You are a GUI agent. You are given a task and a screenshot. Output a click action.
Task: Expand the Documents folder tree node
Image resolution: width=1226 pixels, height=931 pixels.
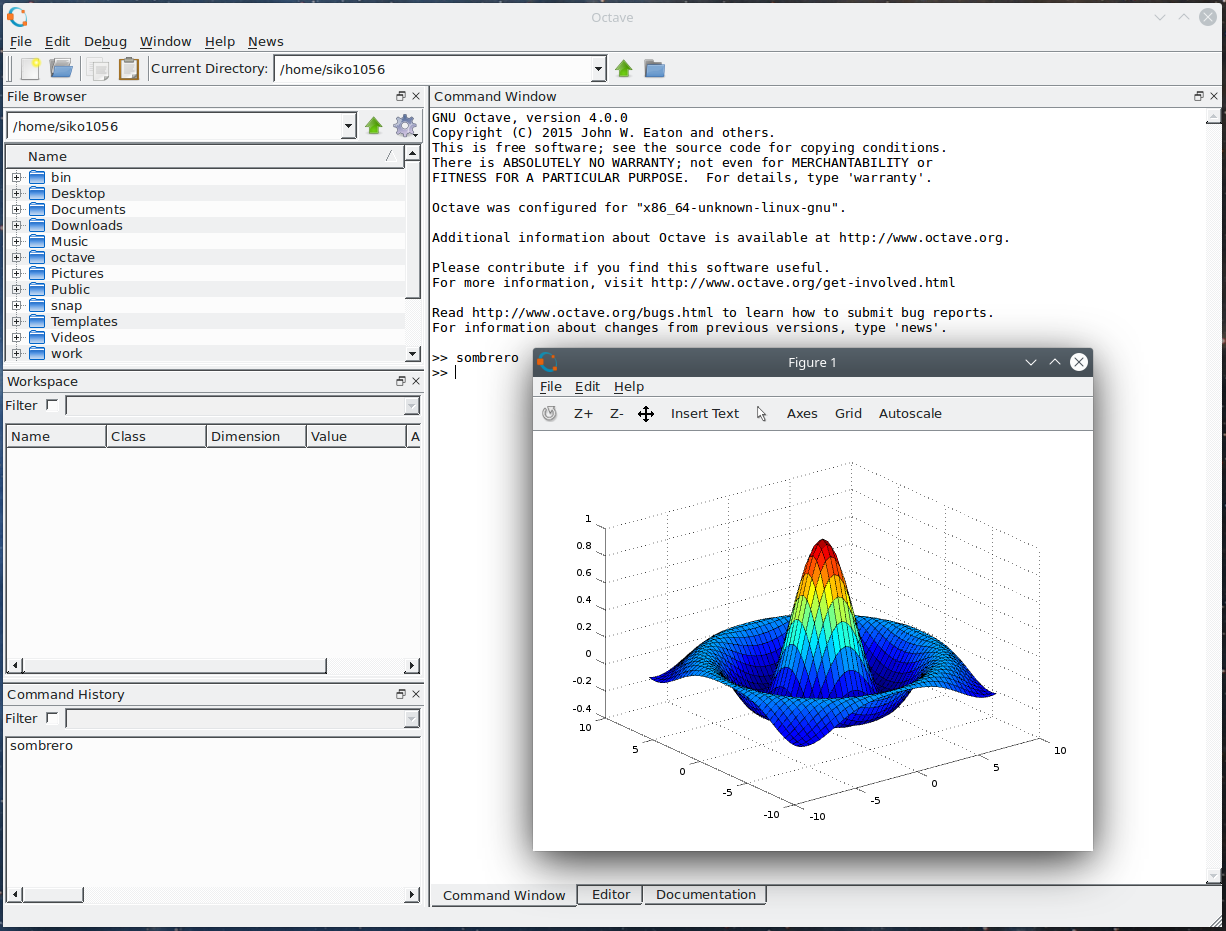pos(16,209)
